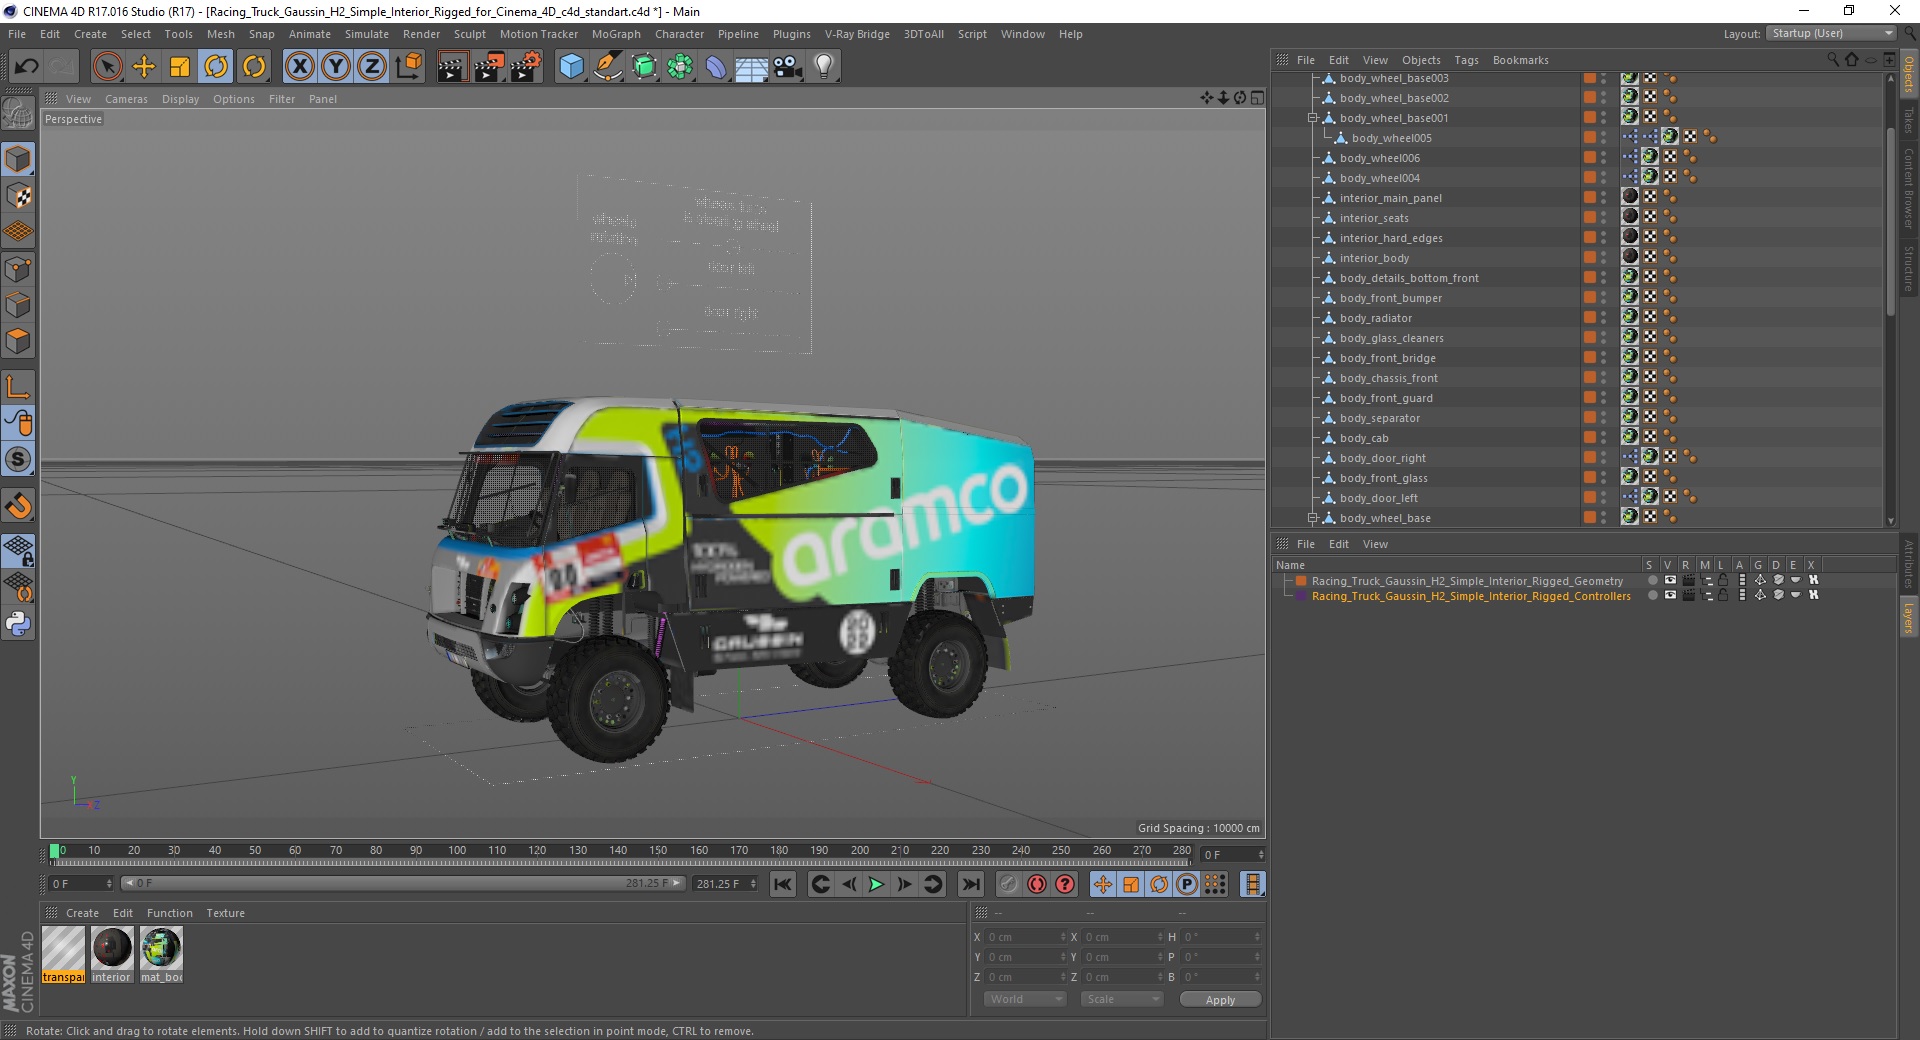The height and width of the screenshot is (1040, 1920).
Task: Click the Undo arrow icon
Action: (x=27, y=67)
